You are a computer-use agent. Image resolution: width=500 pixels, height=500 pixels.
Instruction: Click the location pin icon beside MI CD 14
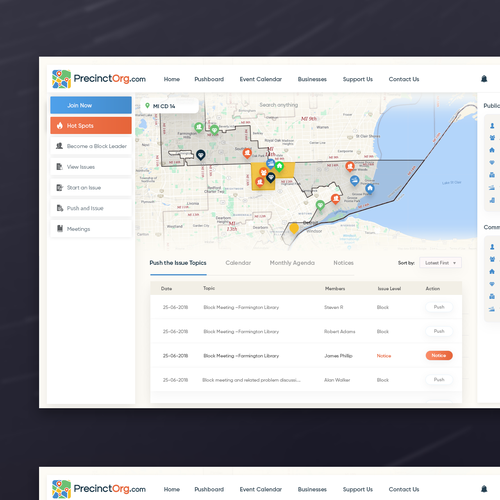point(147,106)
